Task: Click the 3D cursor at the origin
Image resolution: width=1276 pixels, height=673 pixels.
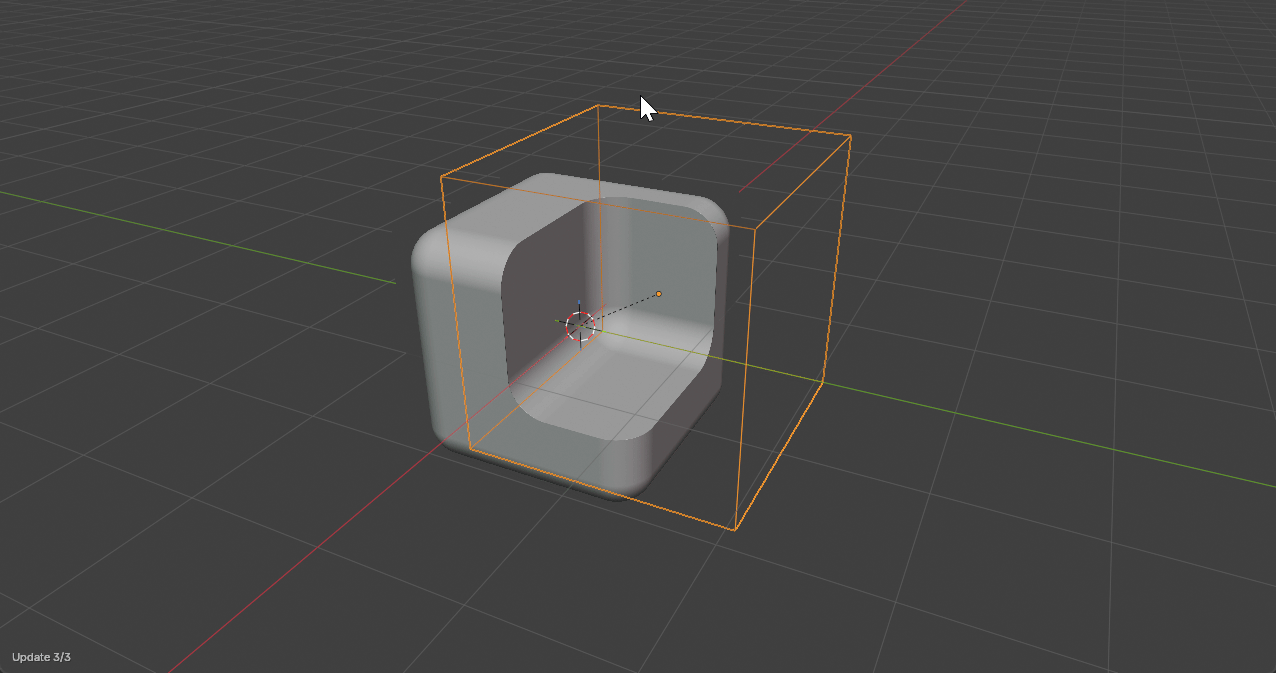Action: click(580, 325)
